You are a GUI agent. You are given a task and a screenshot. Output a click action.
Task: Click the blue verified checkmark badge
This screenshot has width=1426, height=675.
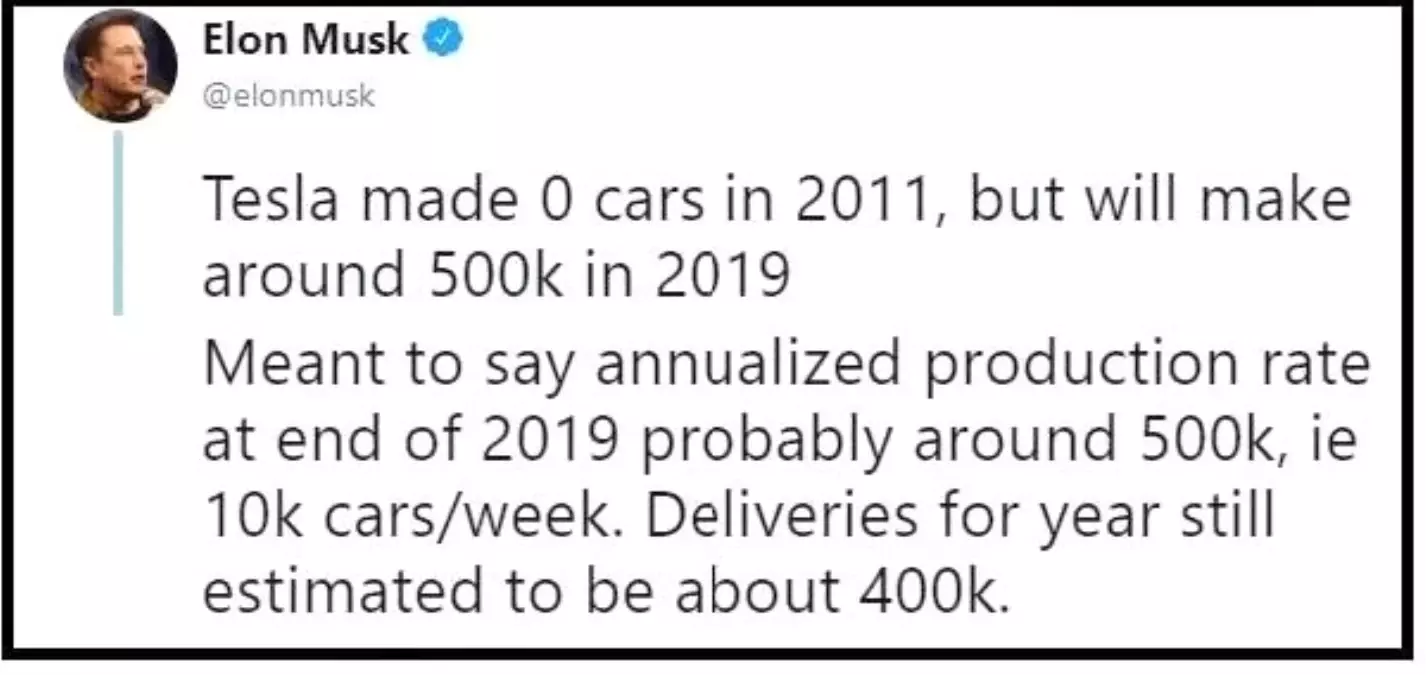pyautogui.click(x=446, y=41)
